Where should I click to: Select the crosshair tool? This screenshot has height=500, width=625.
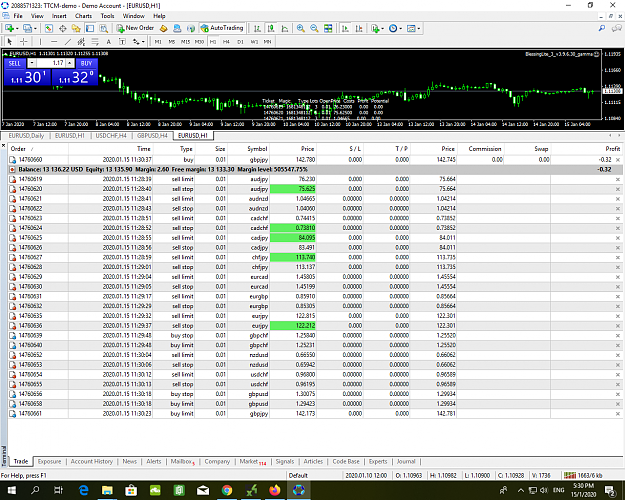click(24, 41)
